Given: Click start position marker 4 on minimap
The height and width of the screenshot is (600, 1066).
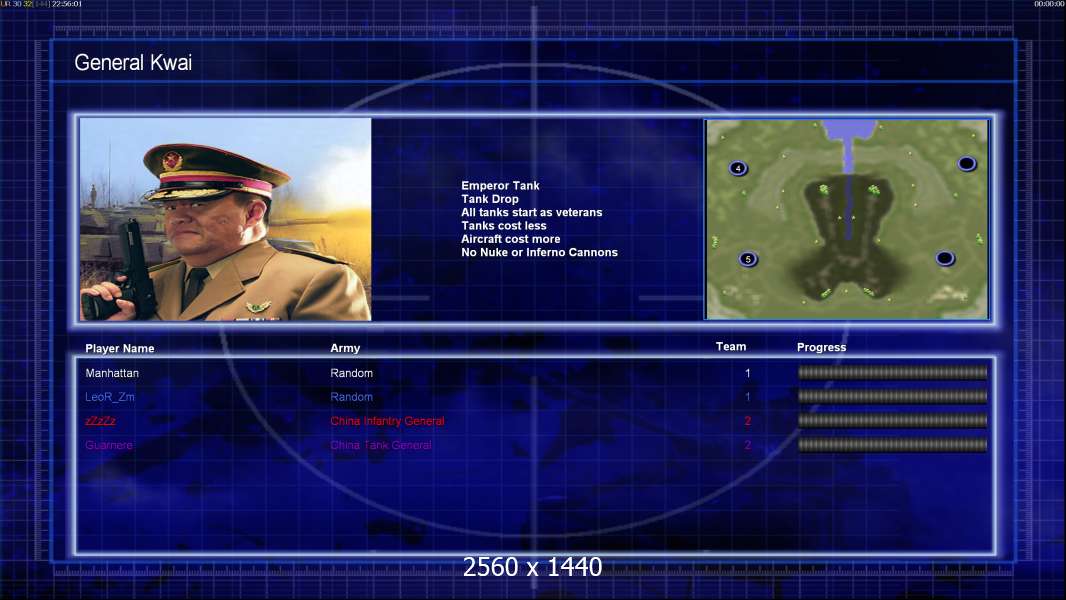Looking at the screenshot, I should 738,168.
